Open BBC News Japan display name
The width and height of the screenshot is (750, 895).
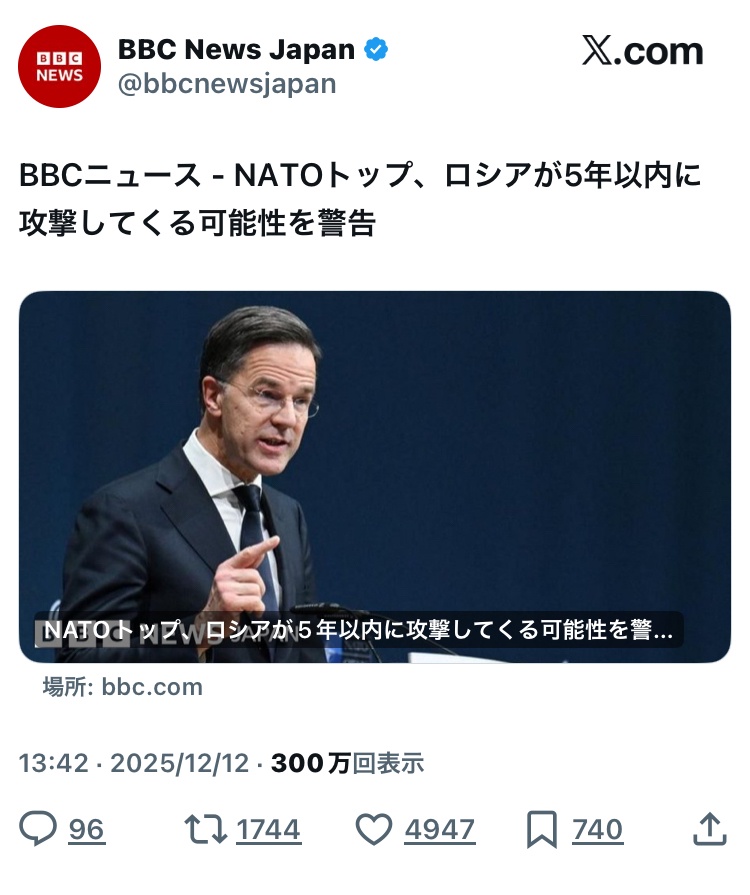237,49
